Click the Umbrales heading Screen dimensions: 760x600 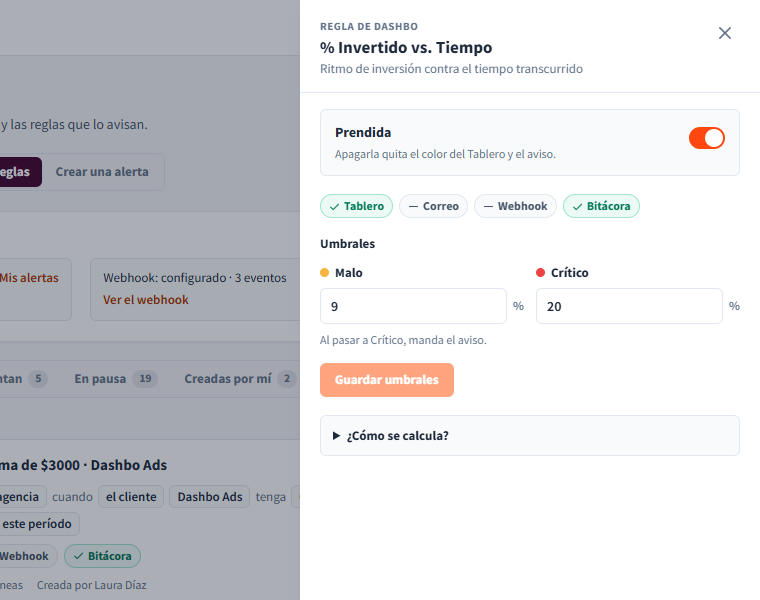[348, 244]
